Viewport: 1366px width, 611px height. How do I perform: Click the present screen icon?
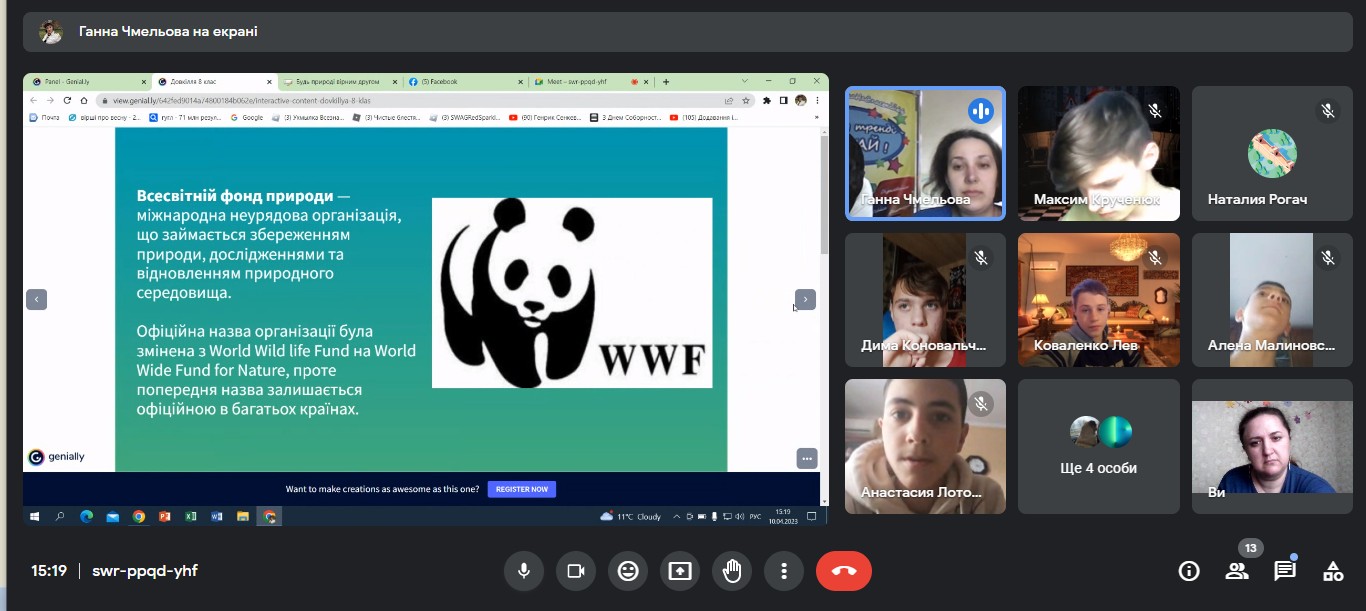[680, 571]
